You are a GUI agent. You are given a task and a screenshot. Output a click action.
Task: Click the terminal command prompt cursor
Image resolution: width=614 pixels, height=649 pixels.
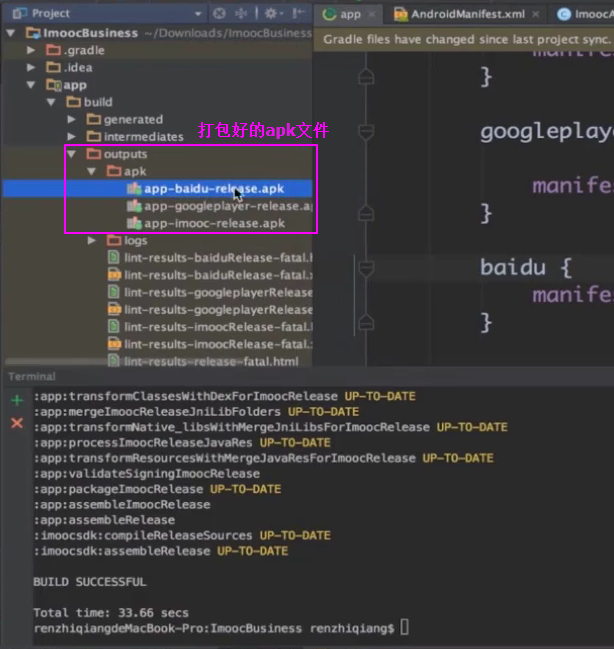405,627
